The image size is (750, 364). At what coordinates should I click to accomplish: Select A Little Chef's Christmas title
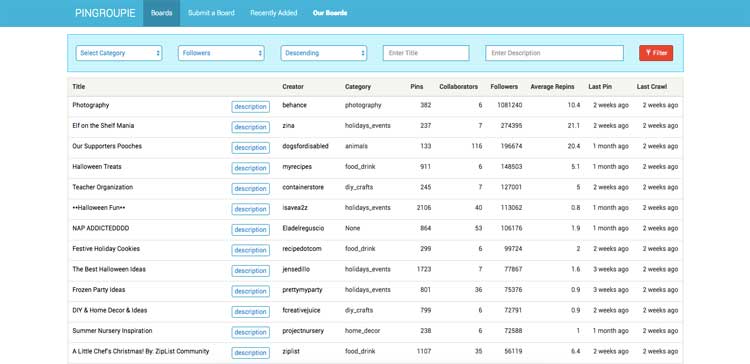tap(141, 352)
